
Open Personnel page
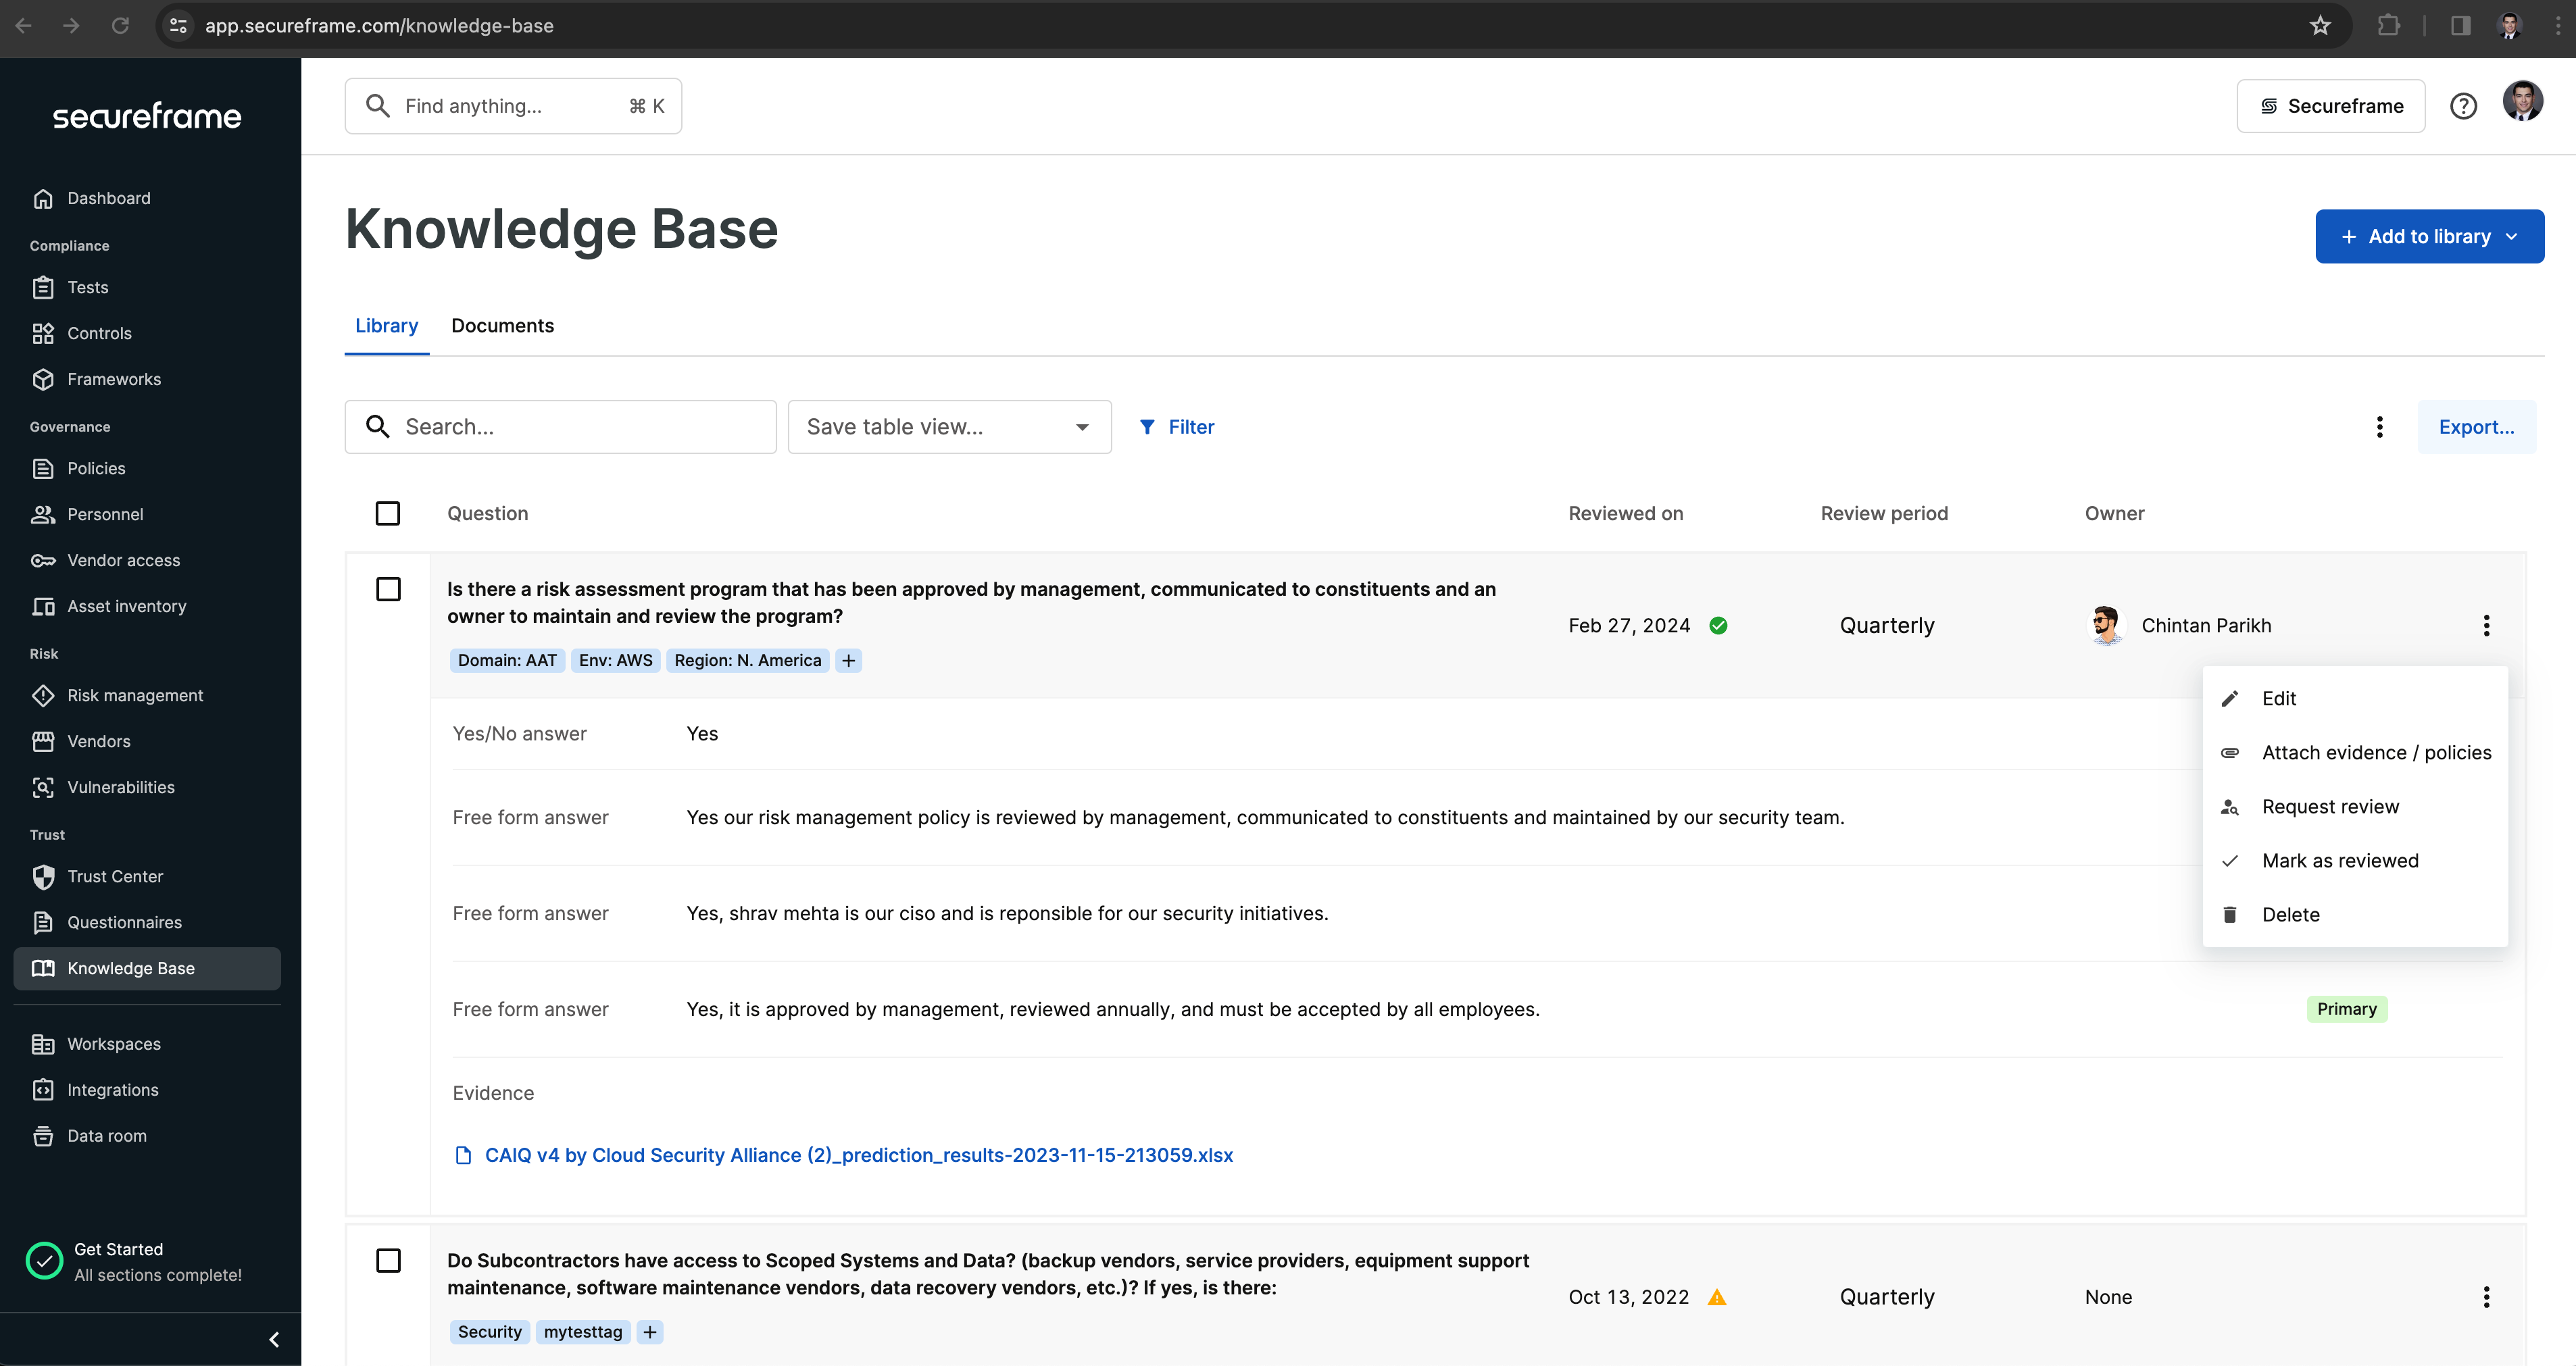coord(105,514)
